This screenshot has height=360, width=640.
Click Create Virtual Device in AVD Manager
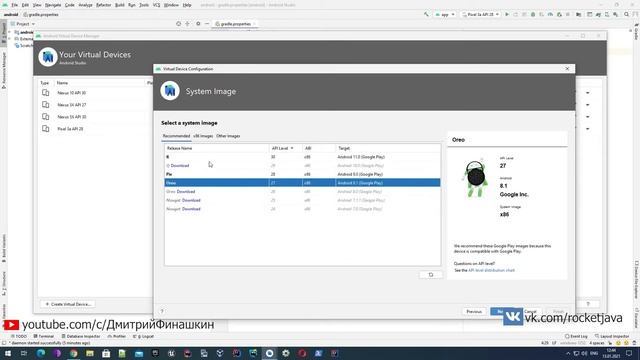(68, 304)
